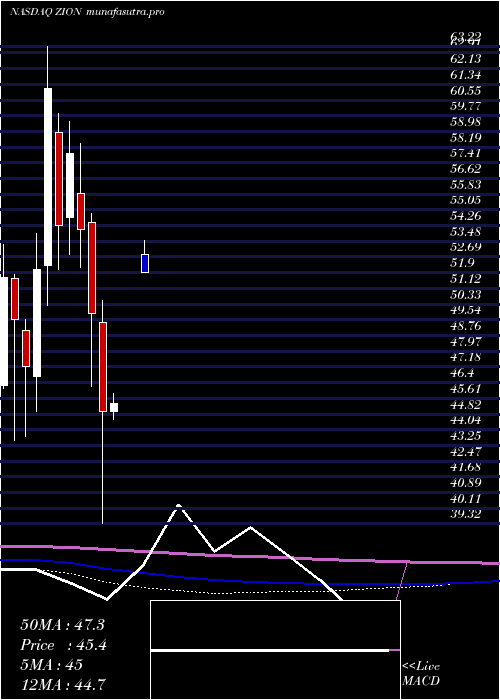Click the 39.32 price label
This screenshot has height=700, width=500.
click(x=466, y=514)
